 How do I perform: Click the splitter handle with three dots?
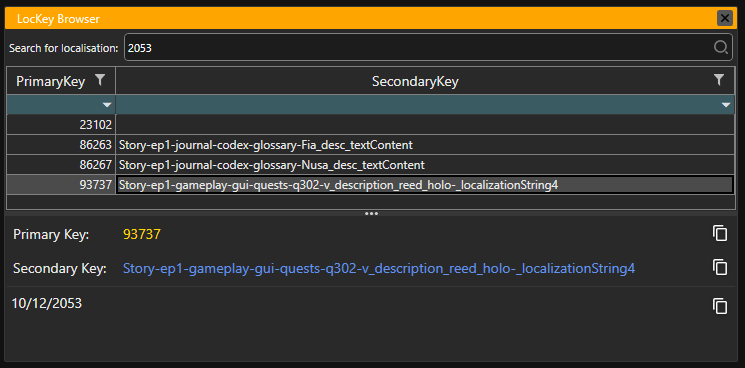[x=371, y=214]
